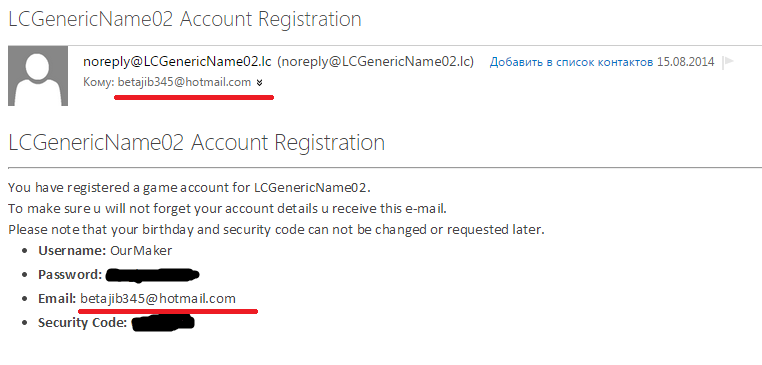The image size is (762, 365).
Task: Click the Account Registration heading in message body
Action: (196, 143)
